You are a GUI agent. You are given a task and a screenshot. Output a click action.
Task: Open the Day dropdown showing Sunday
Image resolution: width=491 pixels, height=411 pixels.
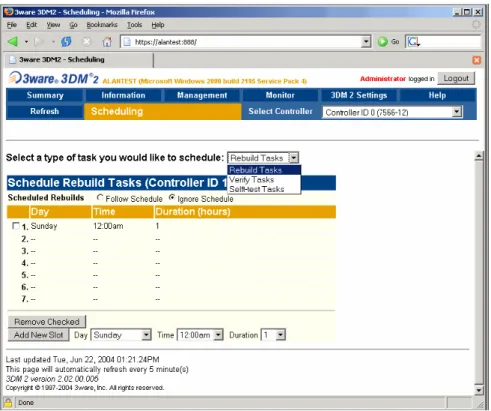pyautogui.click(x=121, y=335)
